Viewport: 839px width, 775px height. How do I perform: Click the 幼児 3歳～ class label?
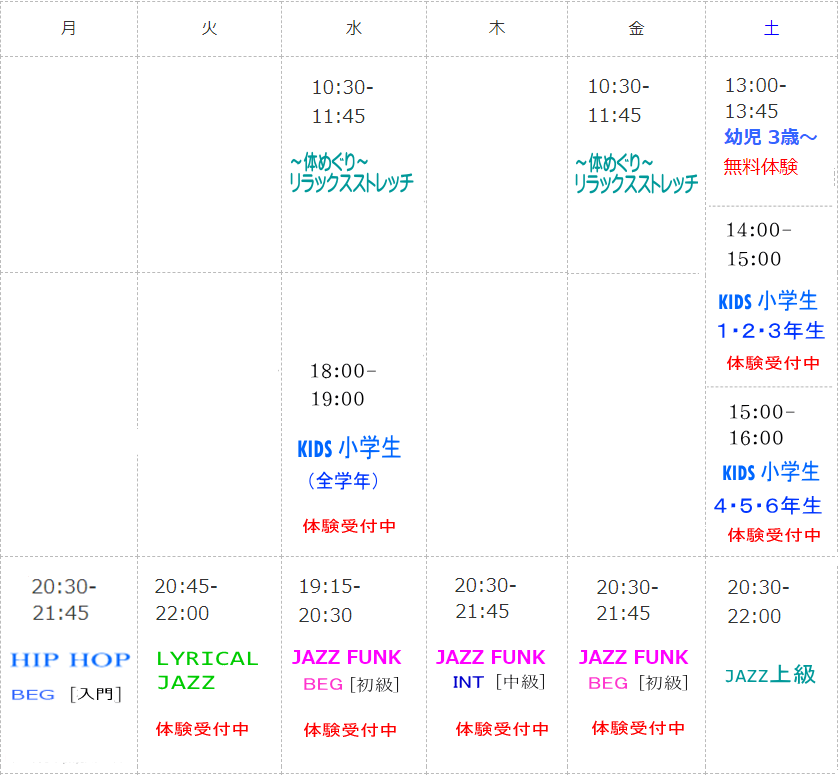(x=770, y=138)
